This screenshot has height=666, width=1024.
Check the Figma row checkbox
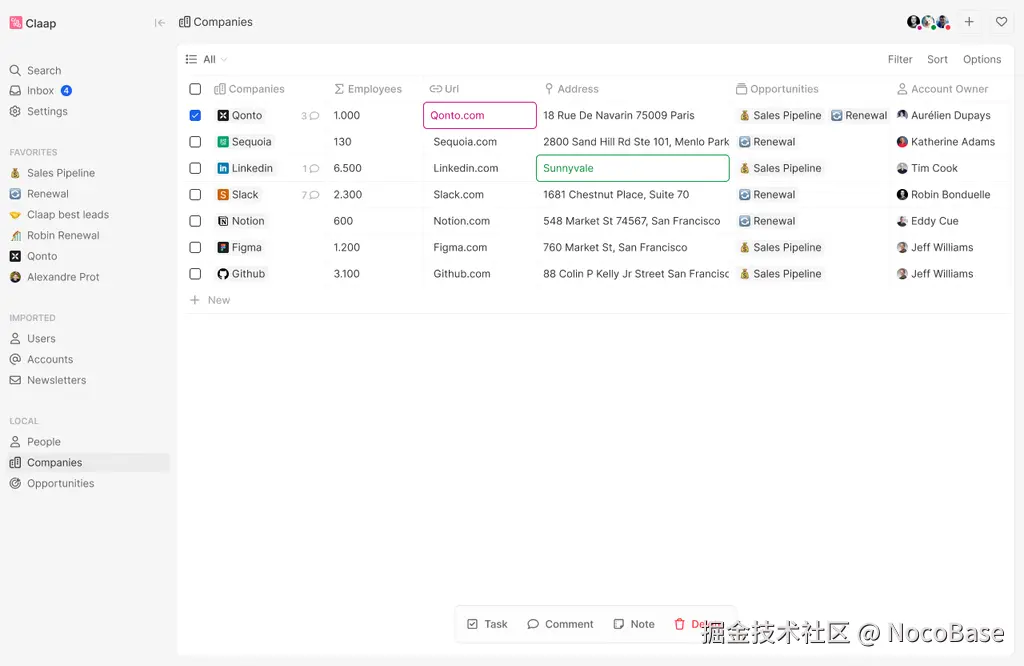pyautogui.click(x=195, y=247)
